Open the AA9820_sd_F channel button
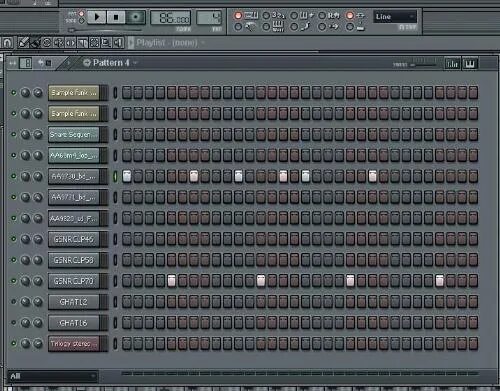This screenshot has height=391, width=500. pos(74,218)
